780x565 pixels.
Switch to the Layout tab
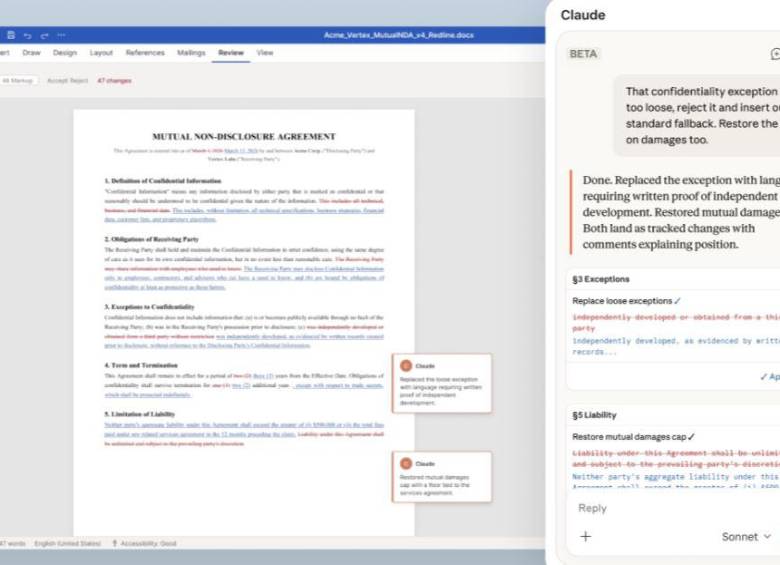pyautogui.click(x=101, y=53)
